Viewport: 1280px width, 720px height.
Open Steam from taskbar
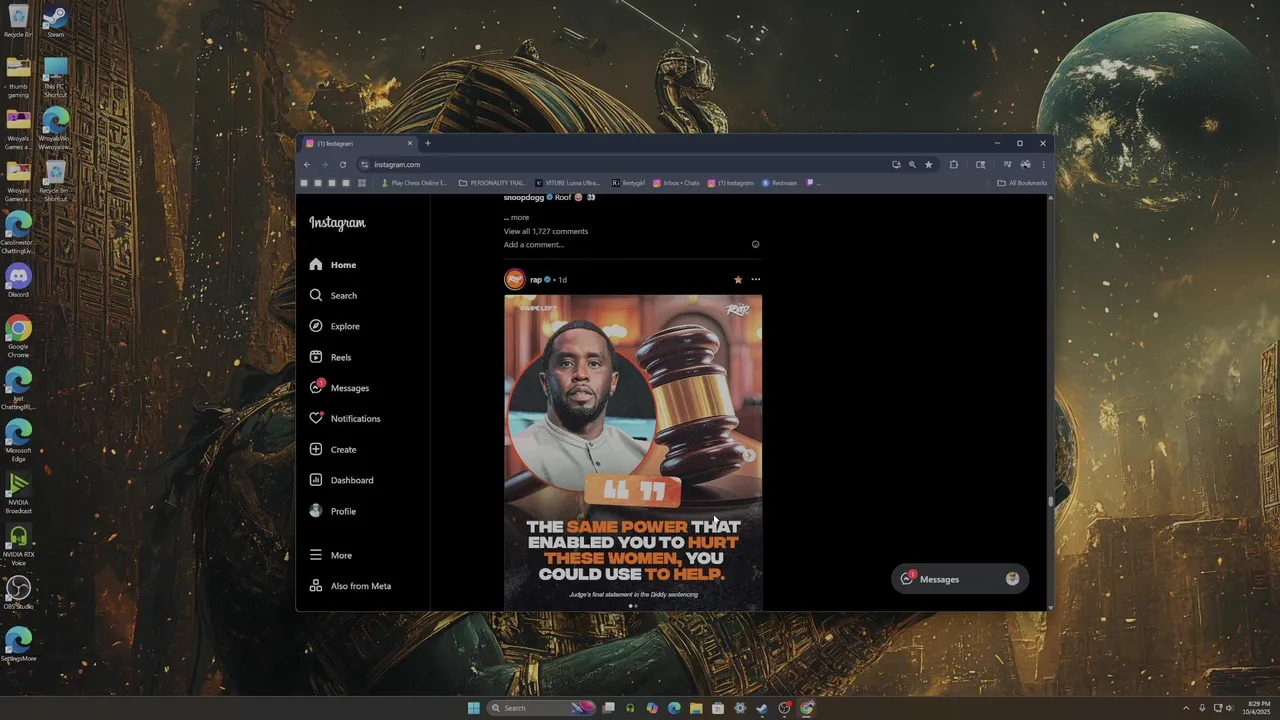pos(762,708)
